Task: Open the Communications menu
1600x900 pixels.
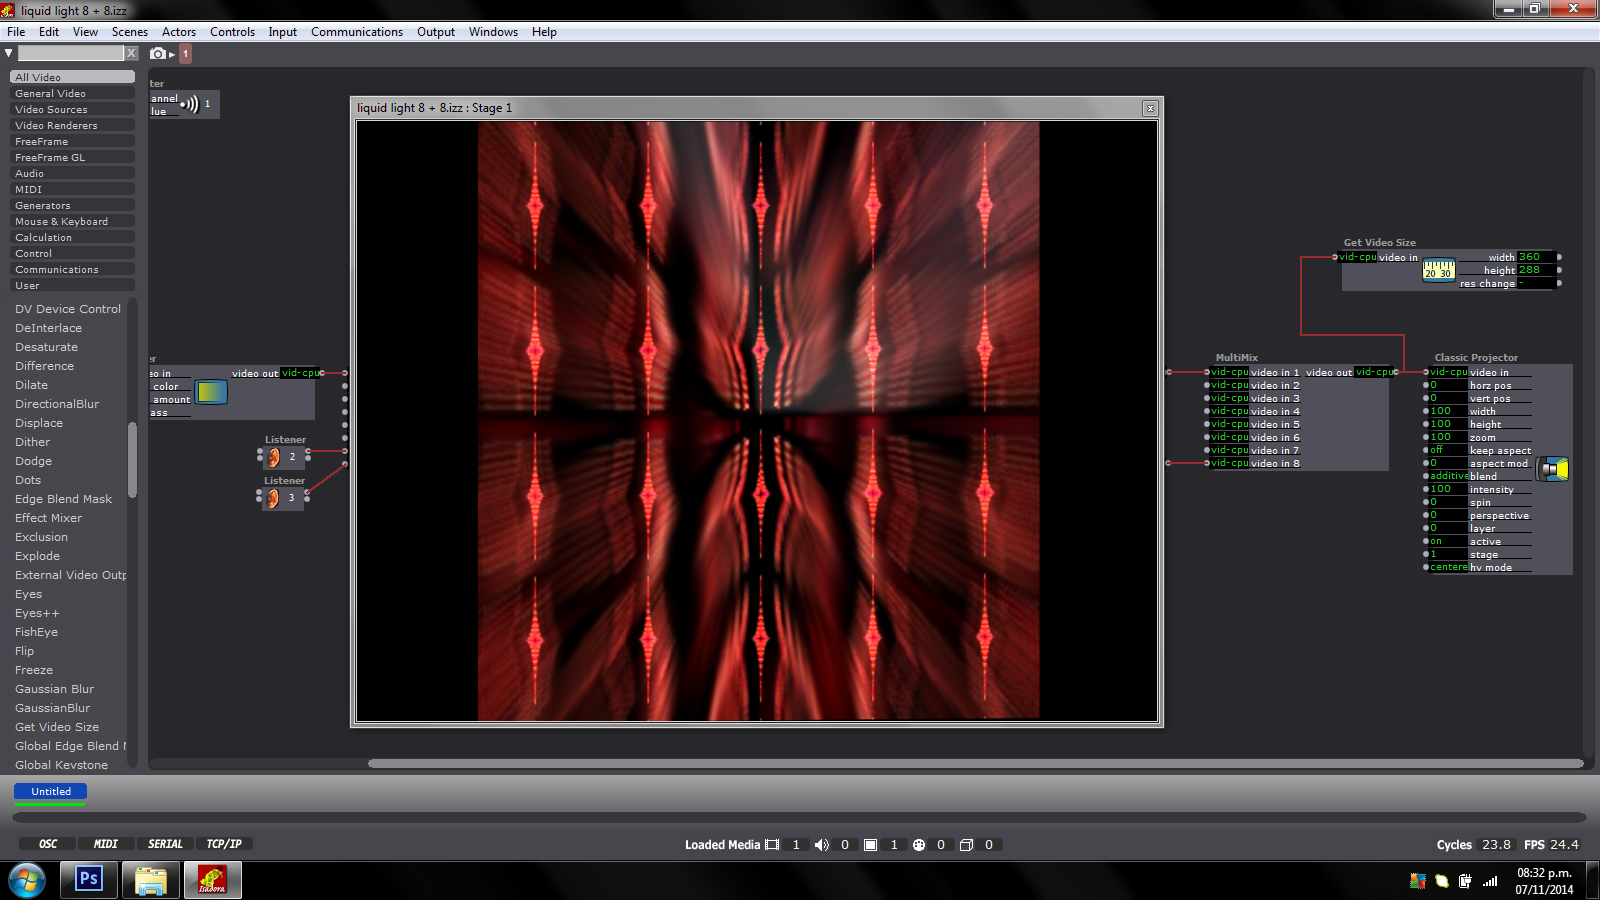Action: (357, 32)
